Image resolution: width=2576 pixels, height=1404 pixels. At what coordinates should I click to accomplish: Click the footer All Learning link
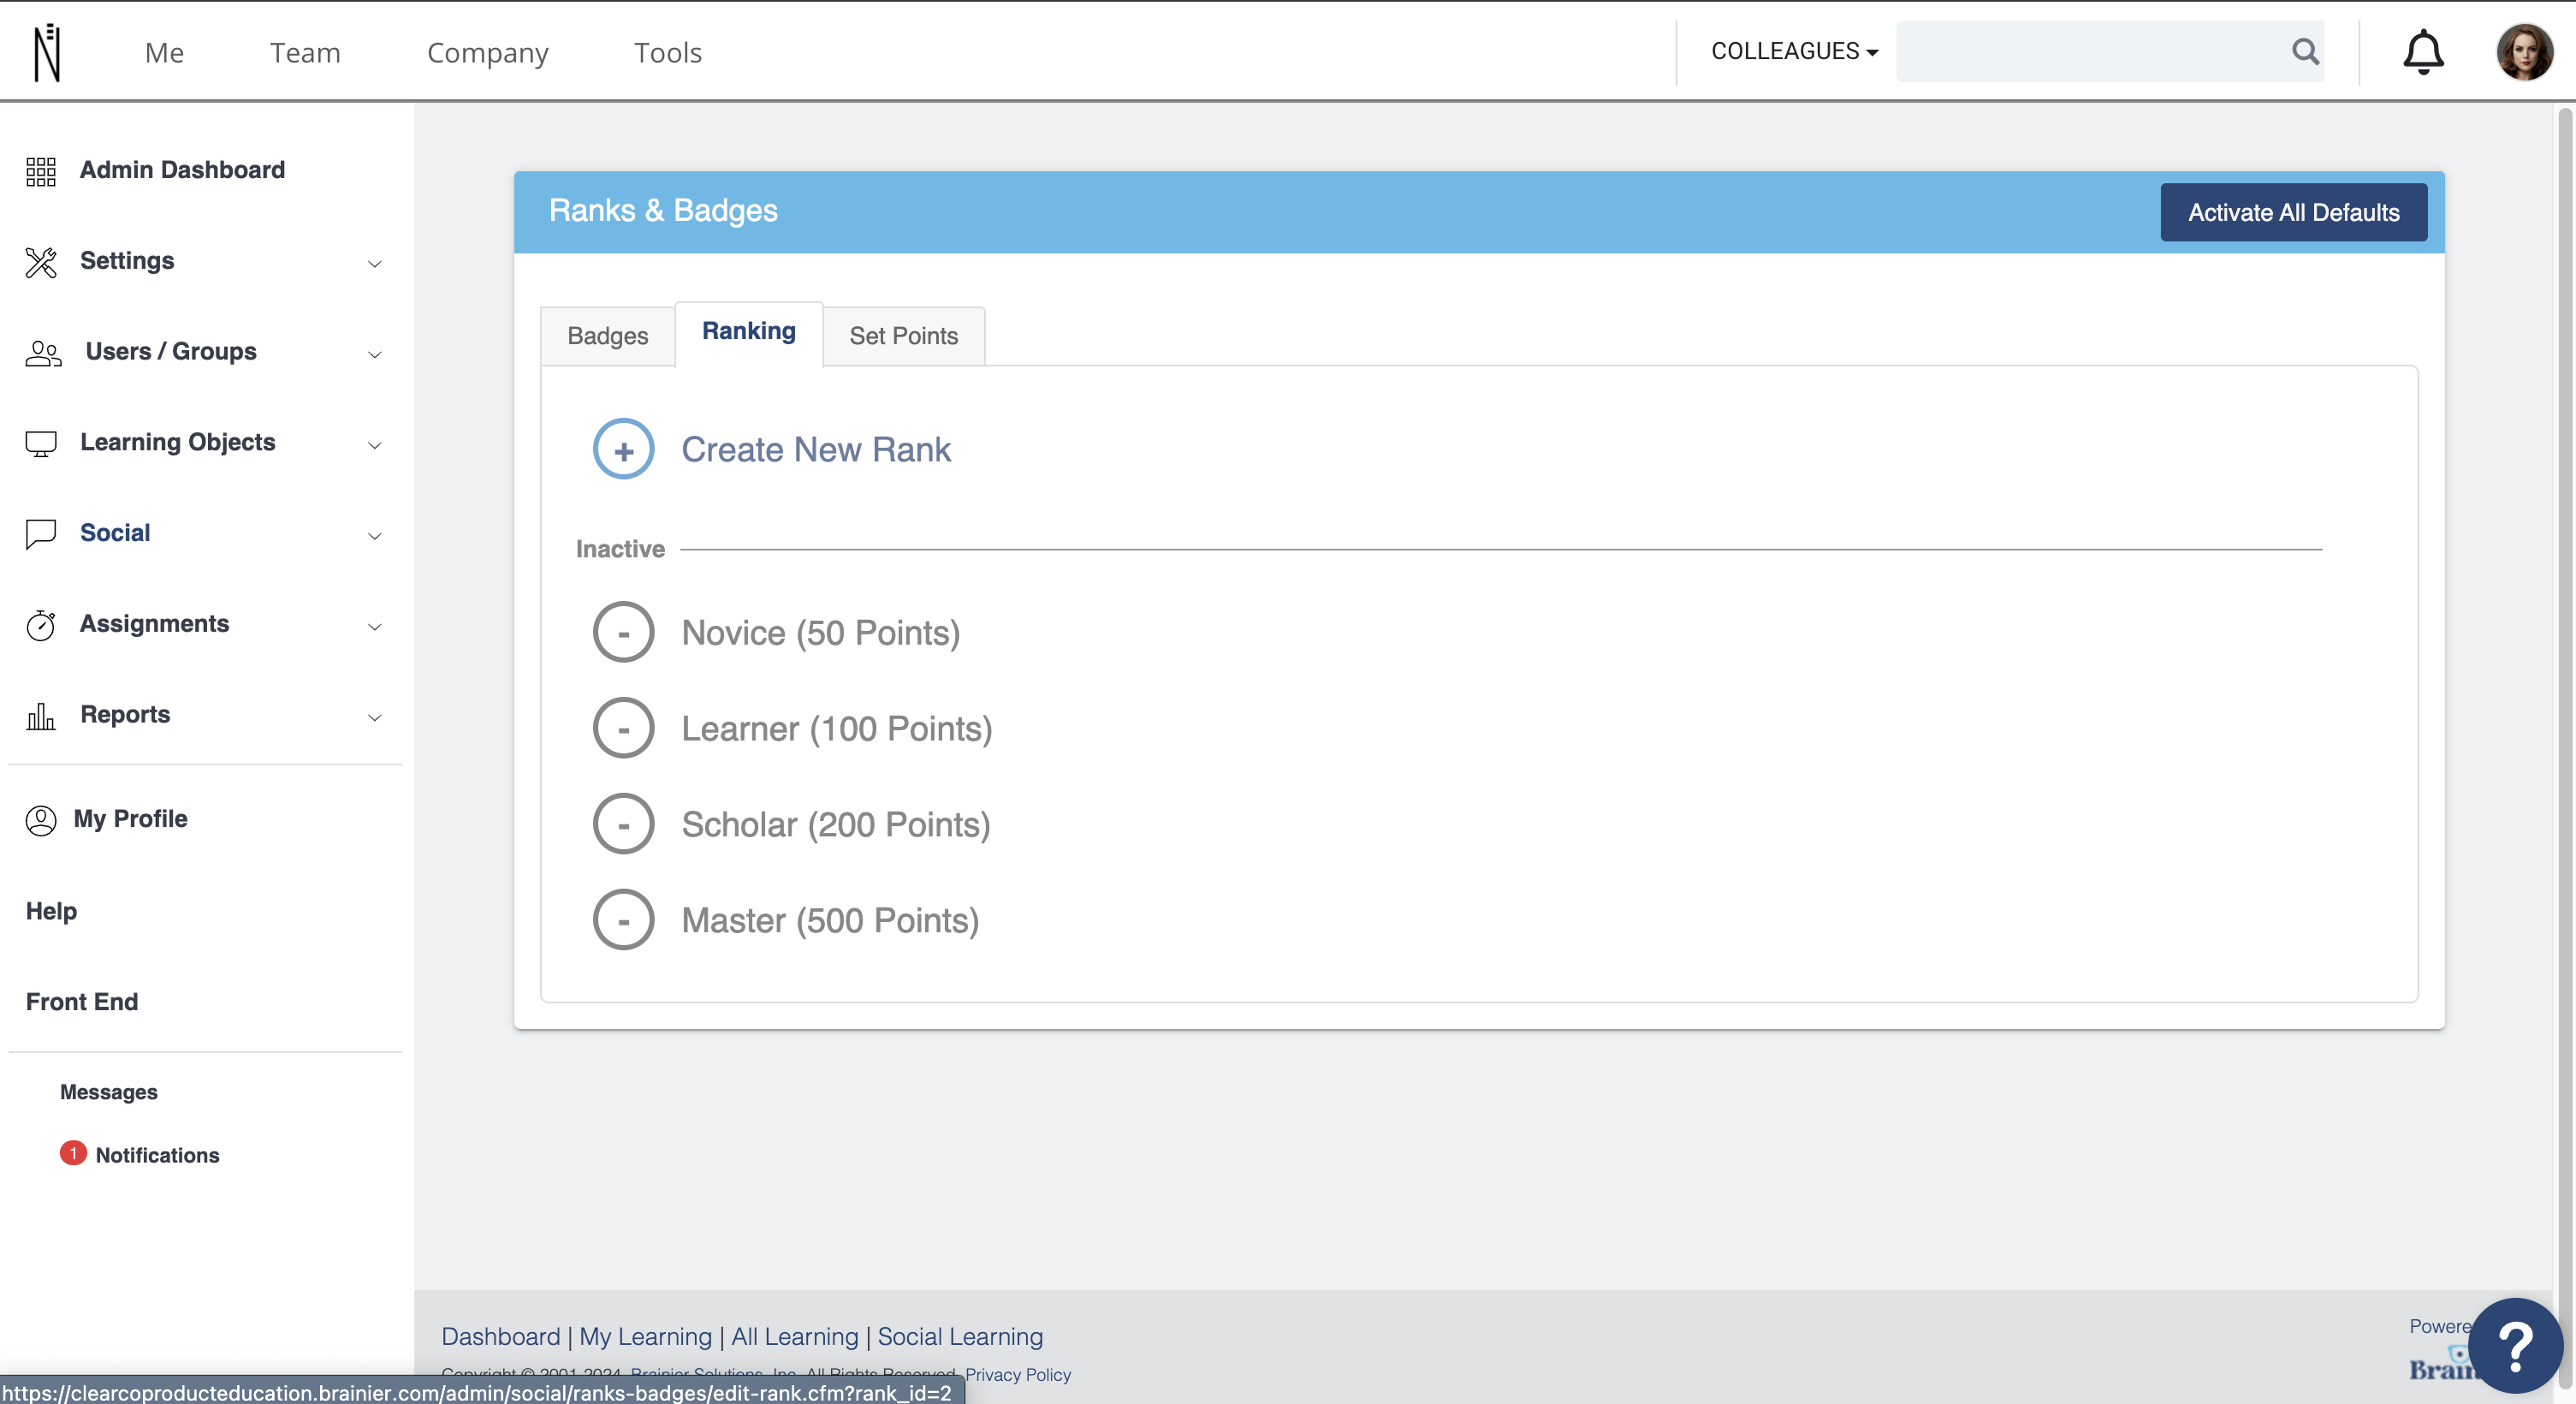coord(795,1337)
